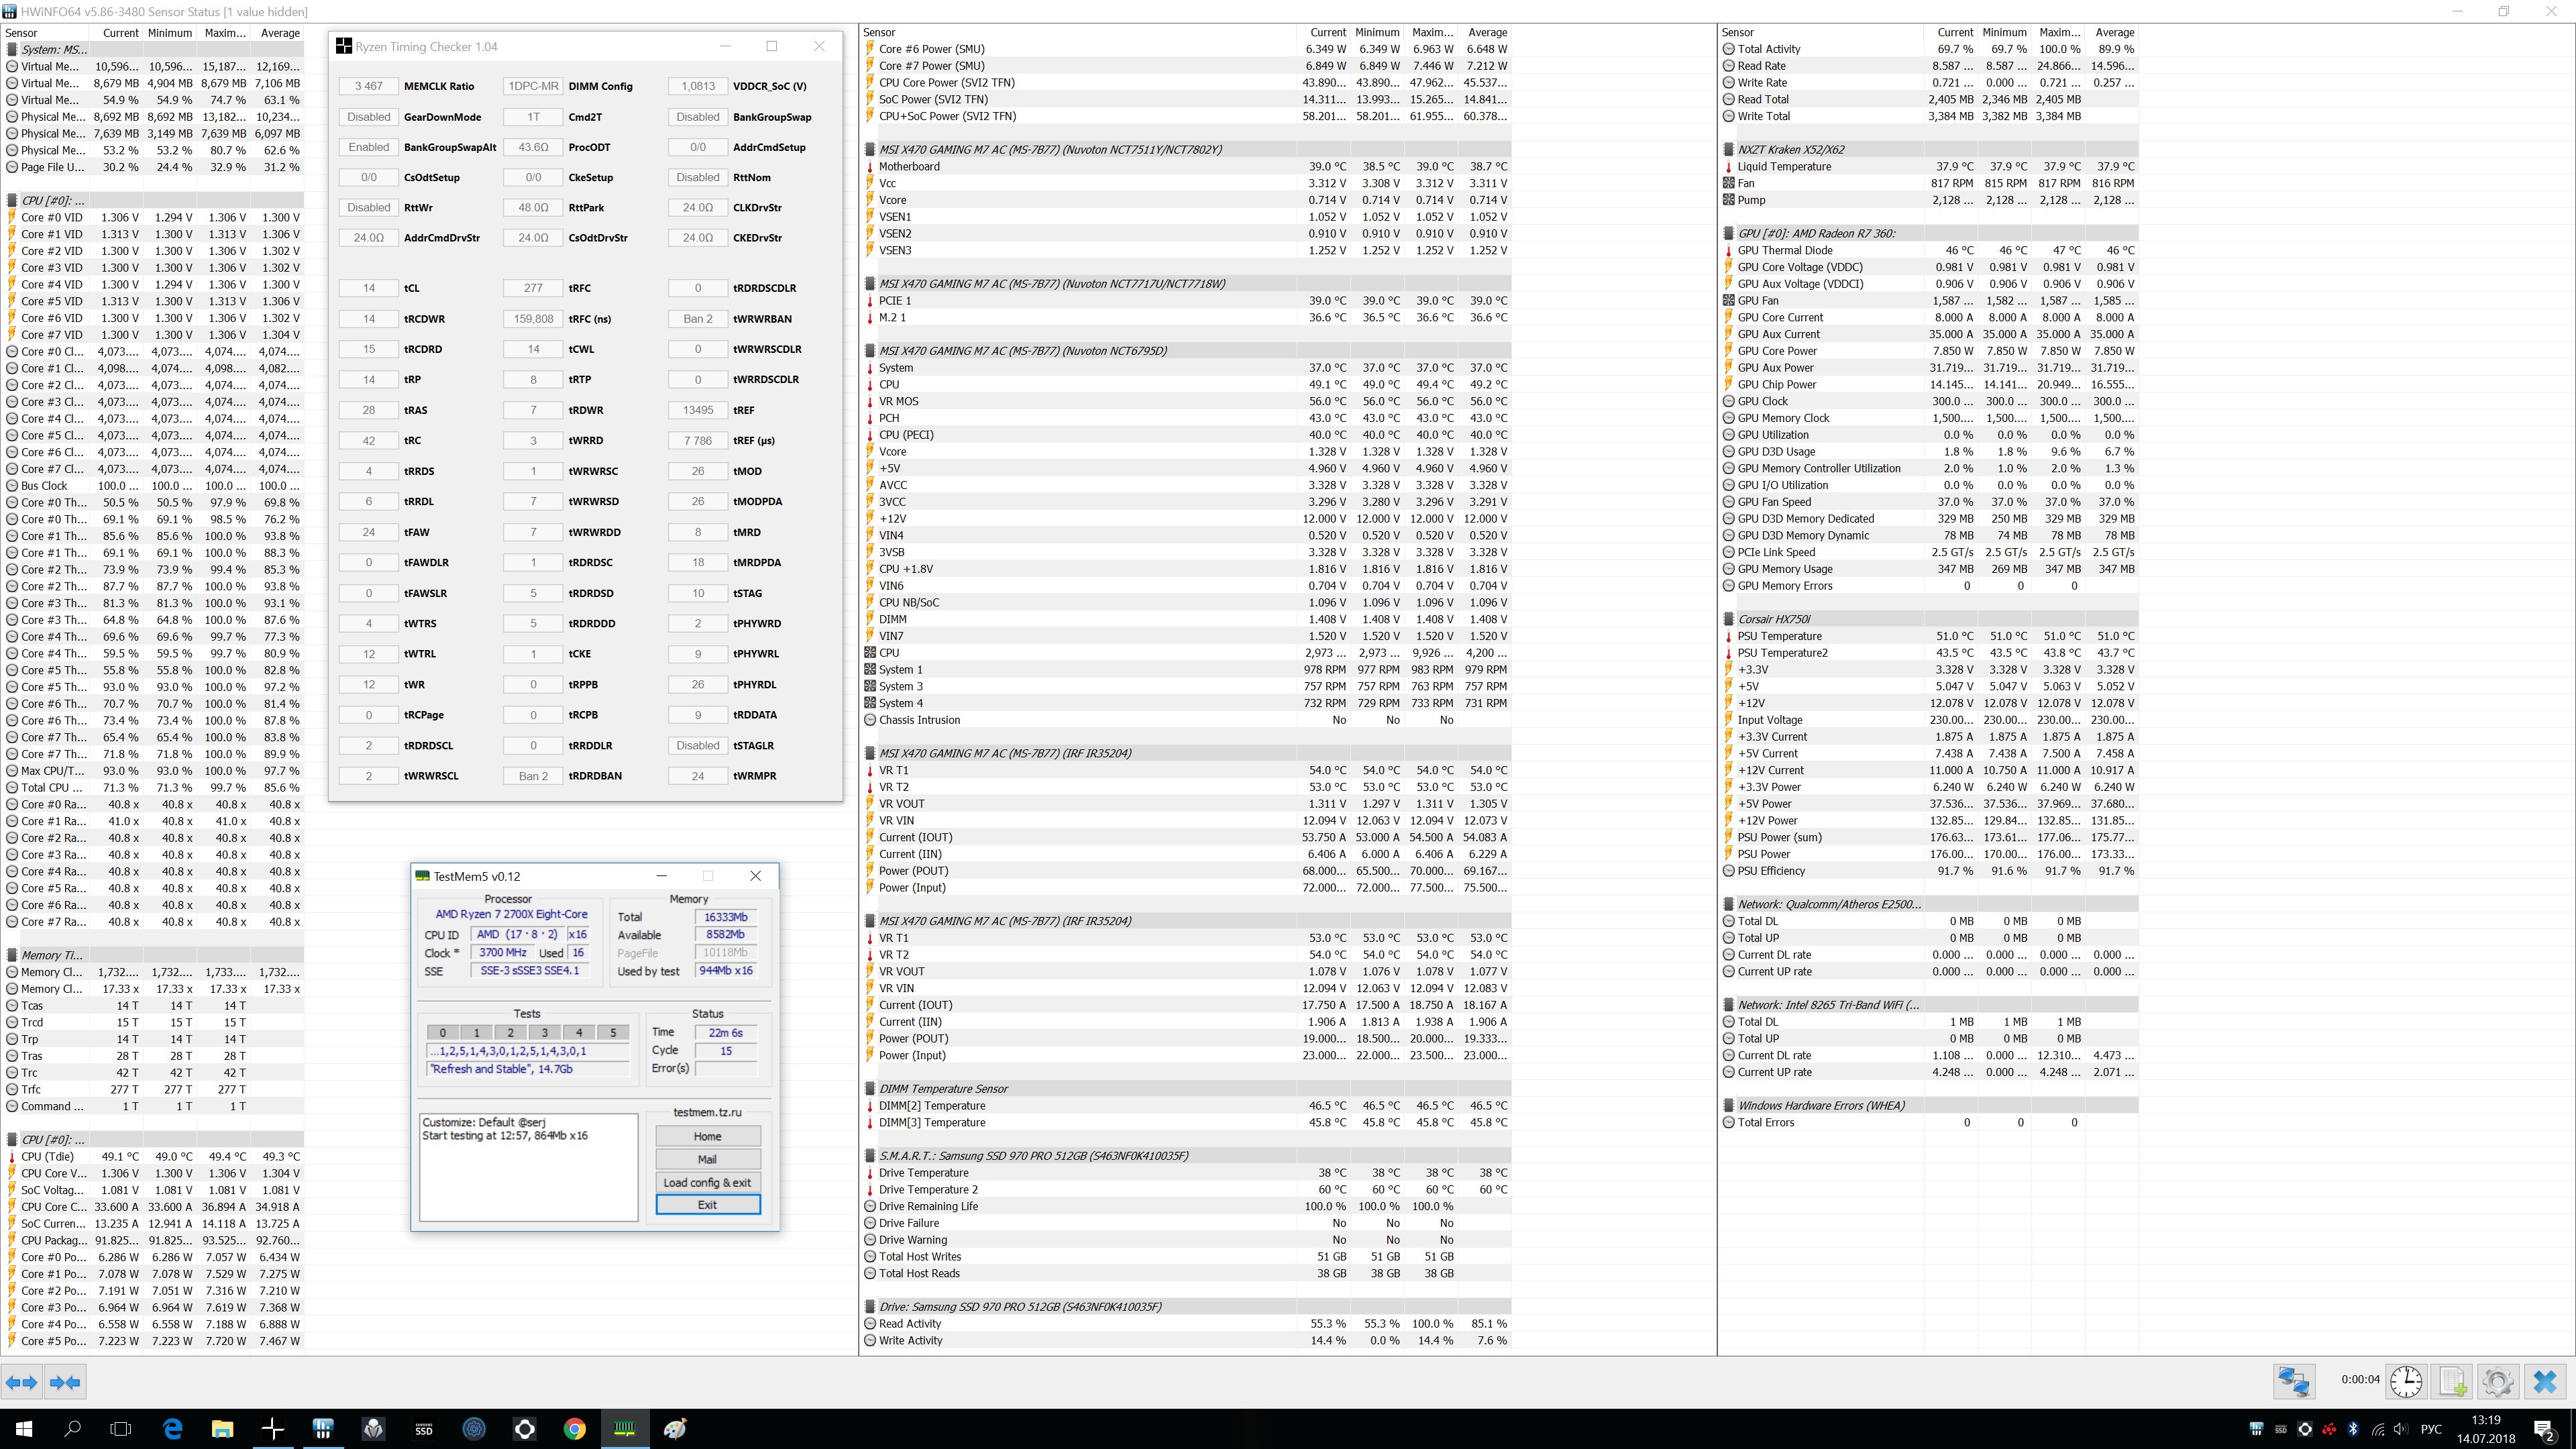Click Load config & exit button
The width and height of the screenshot is (2576, 1449).
point(707,1182)
